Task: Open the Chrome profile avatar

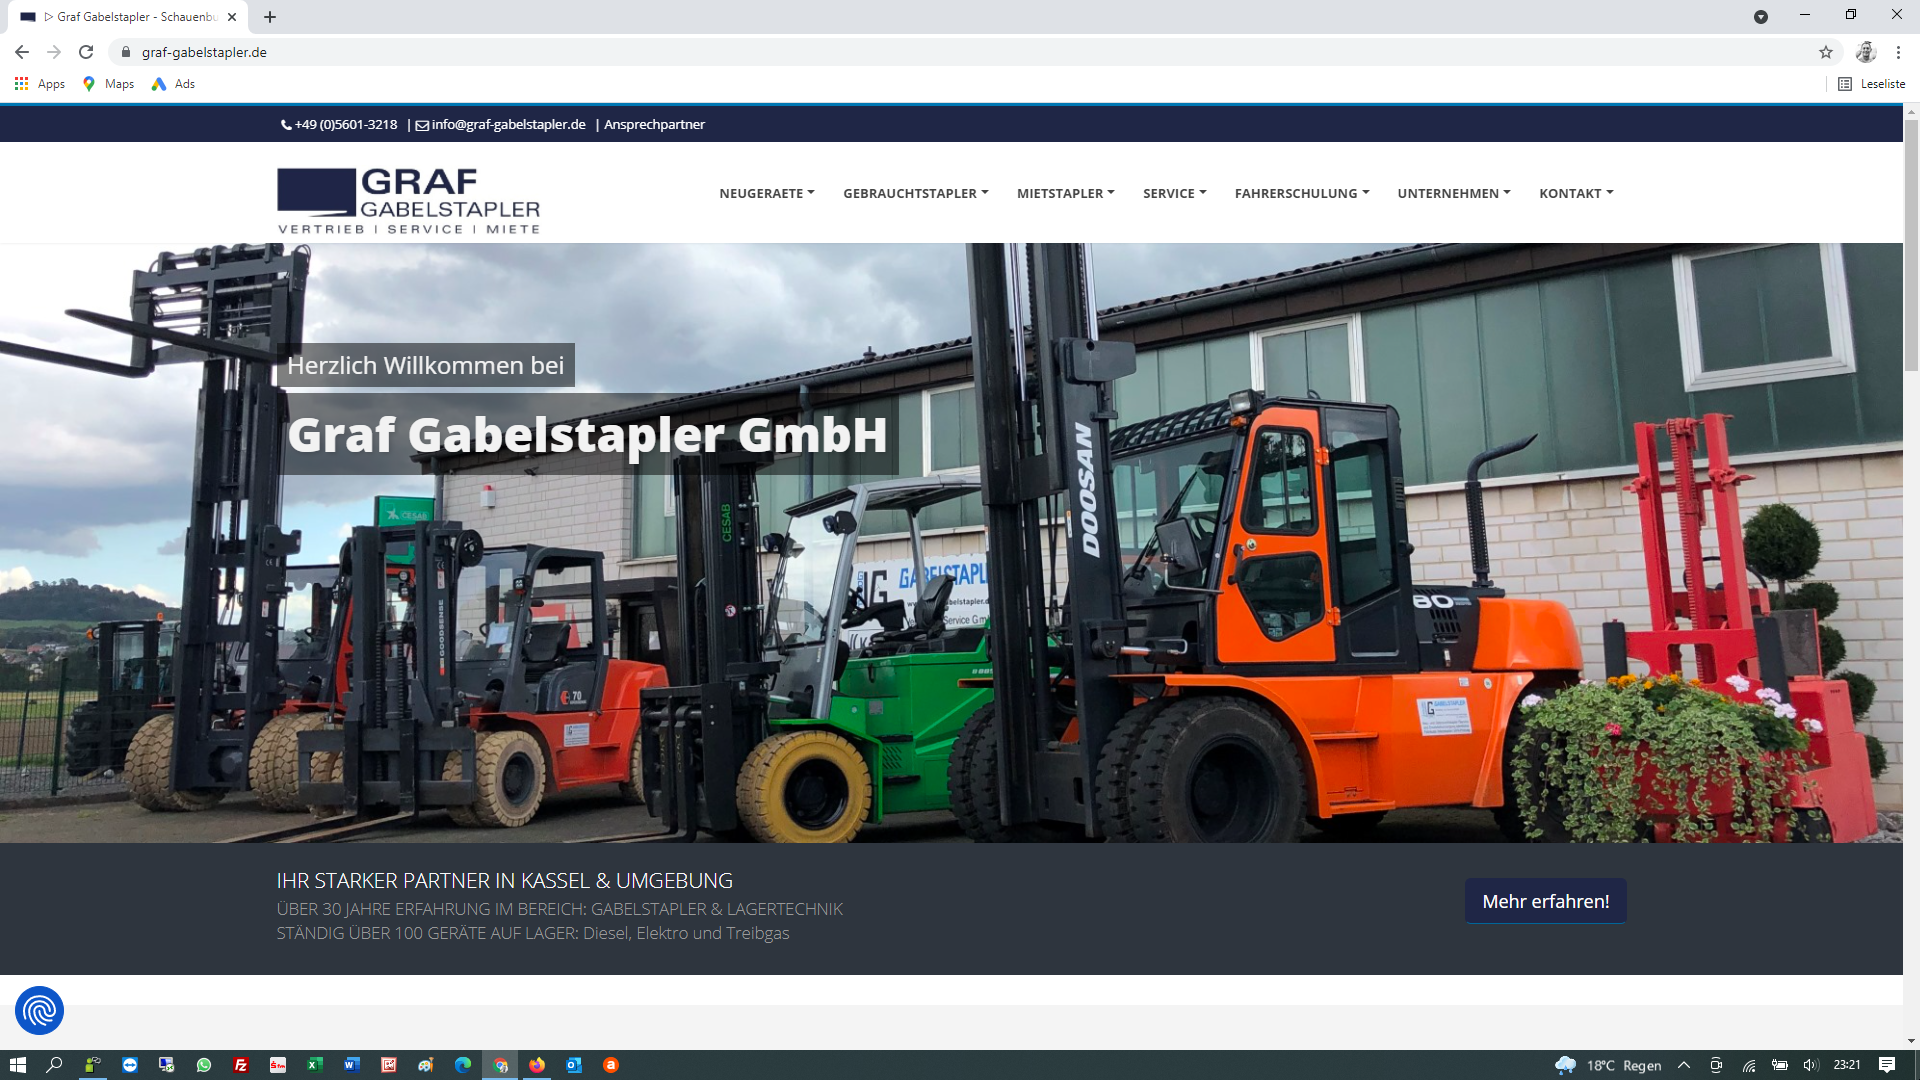Action: point(1866,52)
